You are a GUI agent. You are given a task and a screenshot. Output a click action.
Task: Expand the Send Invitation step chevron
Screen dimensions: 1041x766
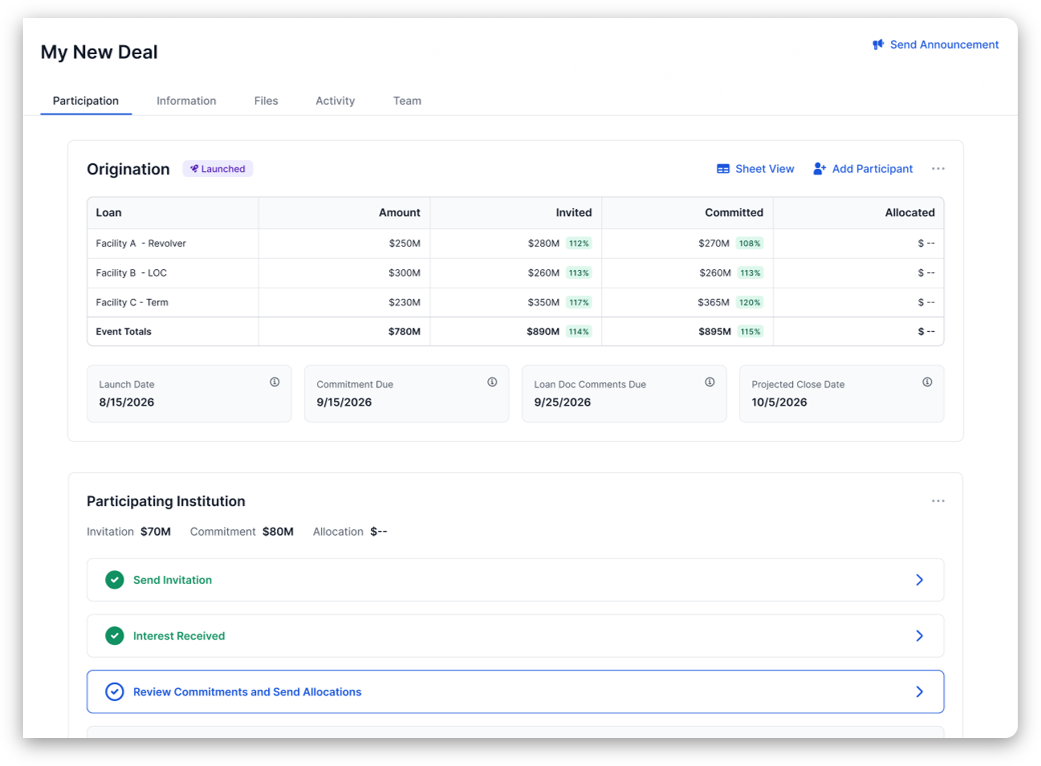pyautogui.click(x=920, y=580)
